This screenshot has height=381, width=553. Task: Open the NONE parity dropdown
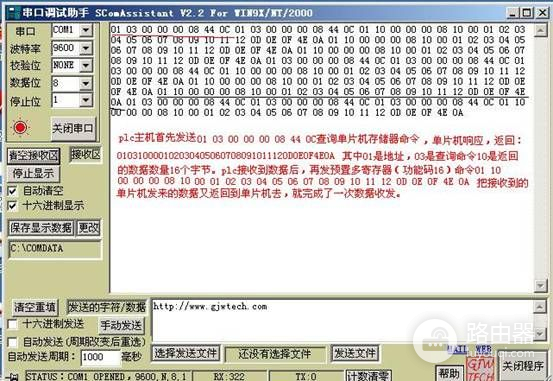[86, 65]
